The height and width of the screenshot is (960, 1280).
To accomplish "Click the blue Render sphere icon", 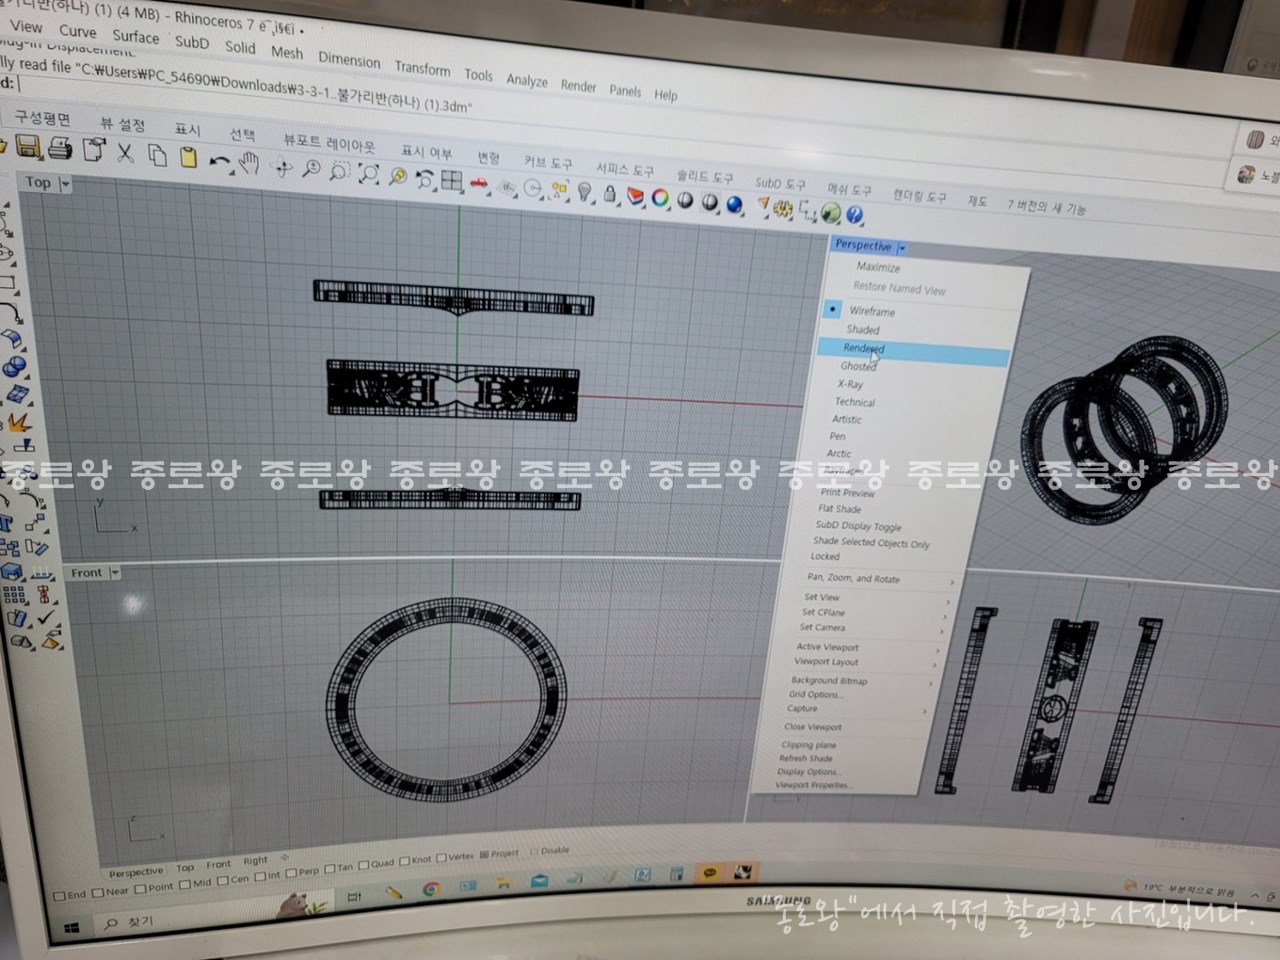I will (x=735, y=204).
